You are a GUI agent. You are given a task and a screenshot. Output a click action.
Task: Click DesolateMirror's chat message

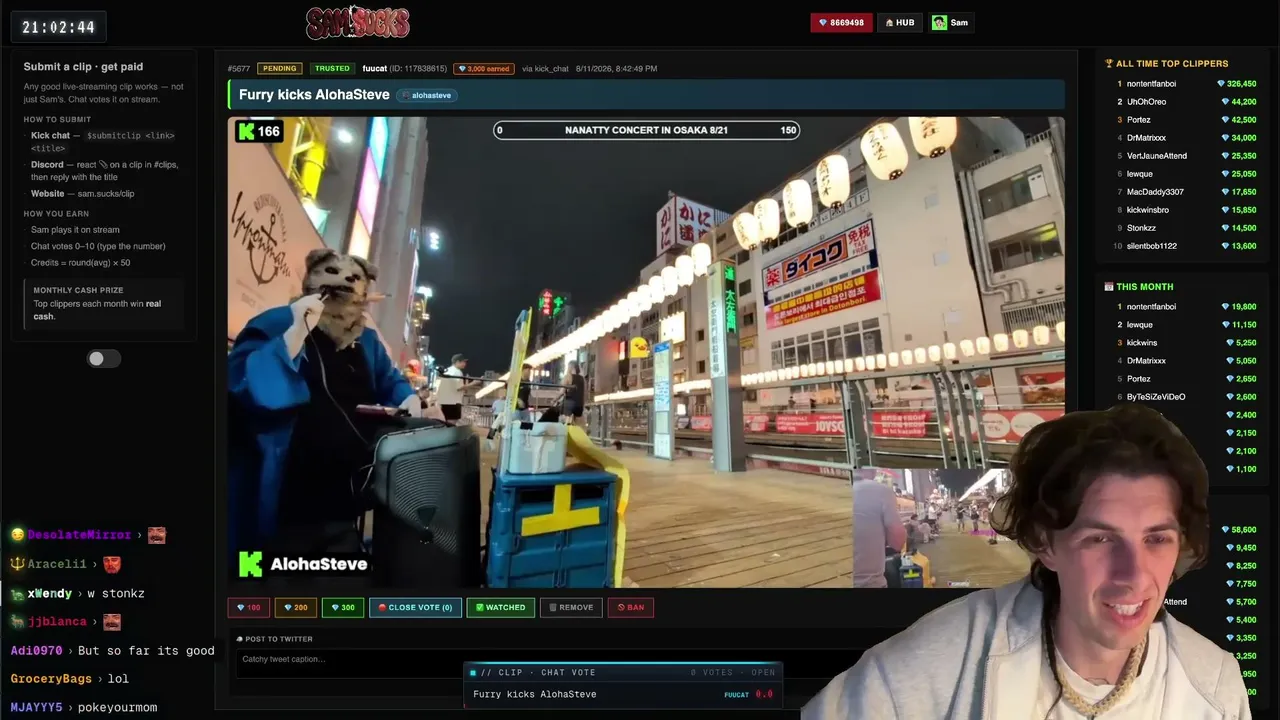tap(88, 535)
